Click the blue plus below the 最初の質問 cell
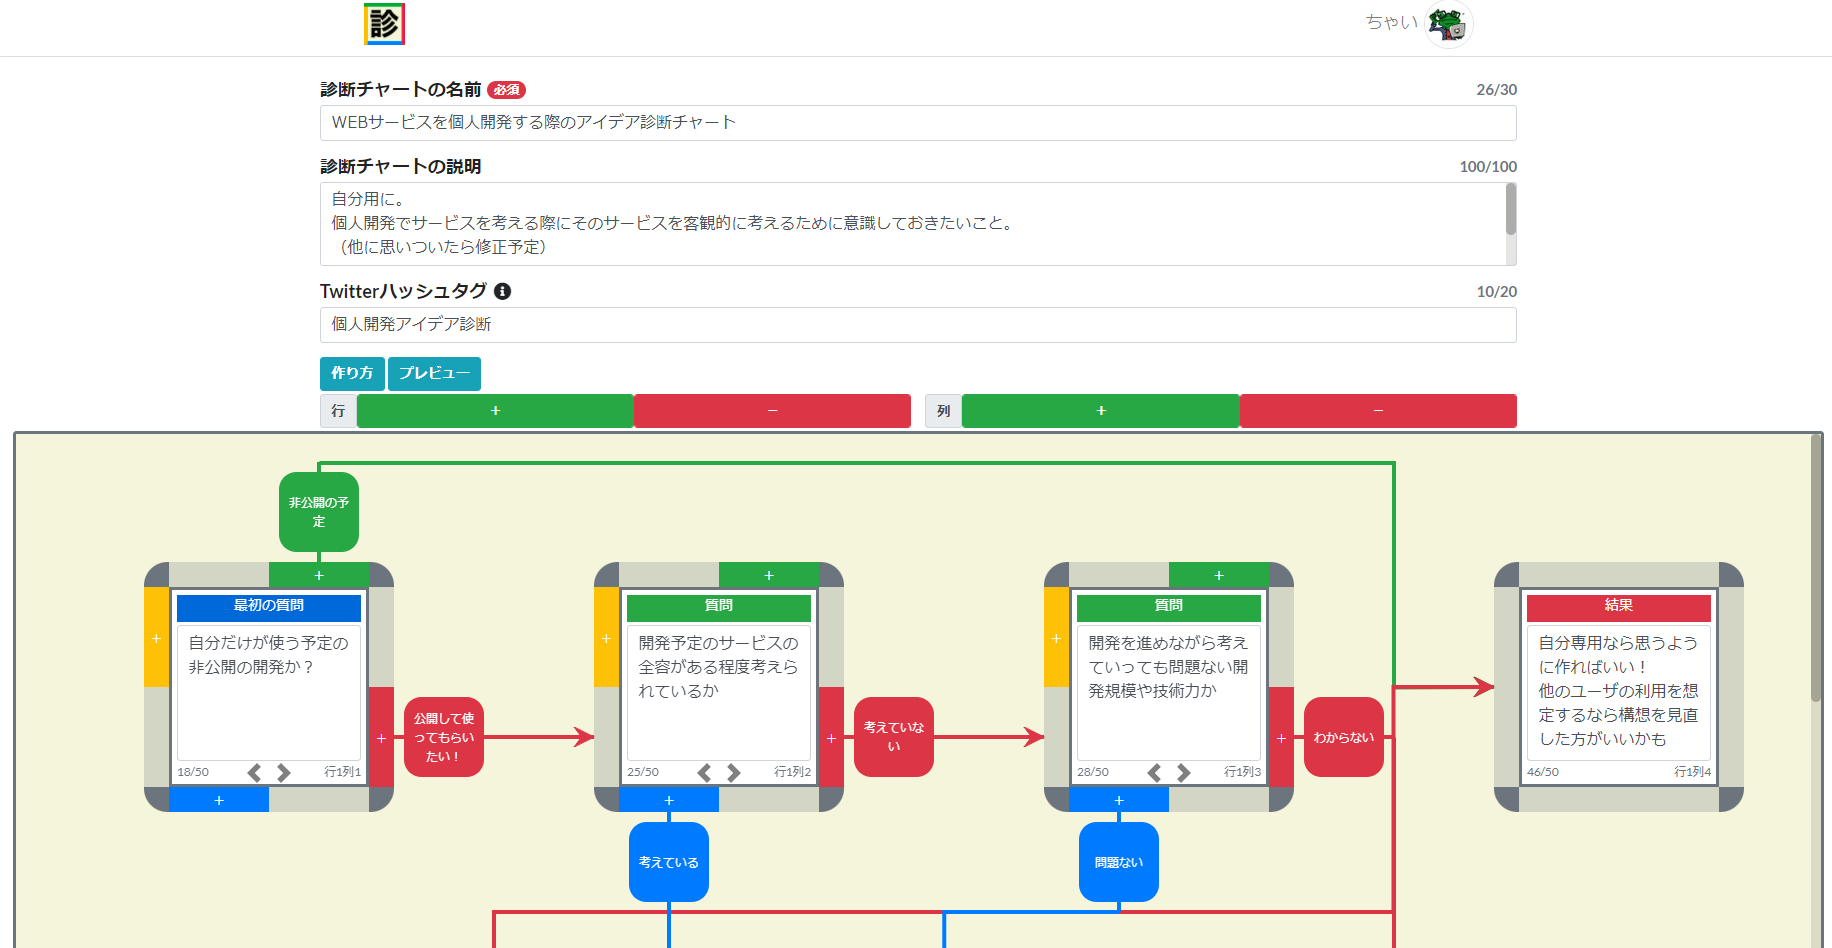Screen dimensions: 1832x948 pos(218,800)
